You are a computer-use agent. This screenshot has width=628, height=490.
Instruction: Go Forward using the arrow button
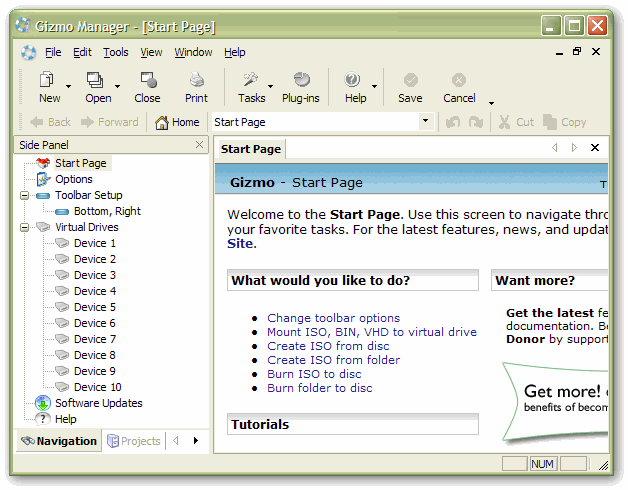pyautogui.click(x=109, y=122)
